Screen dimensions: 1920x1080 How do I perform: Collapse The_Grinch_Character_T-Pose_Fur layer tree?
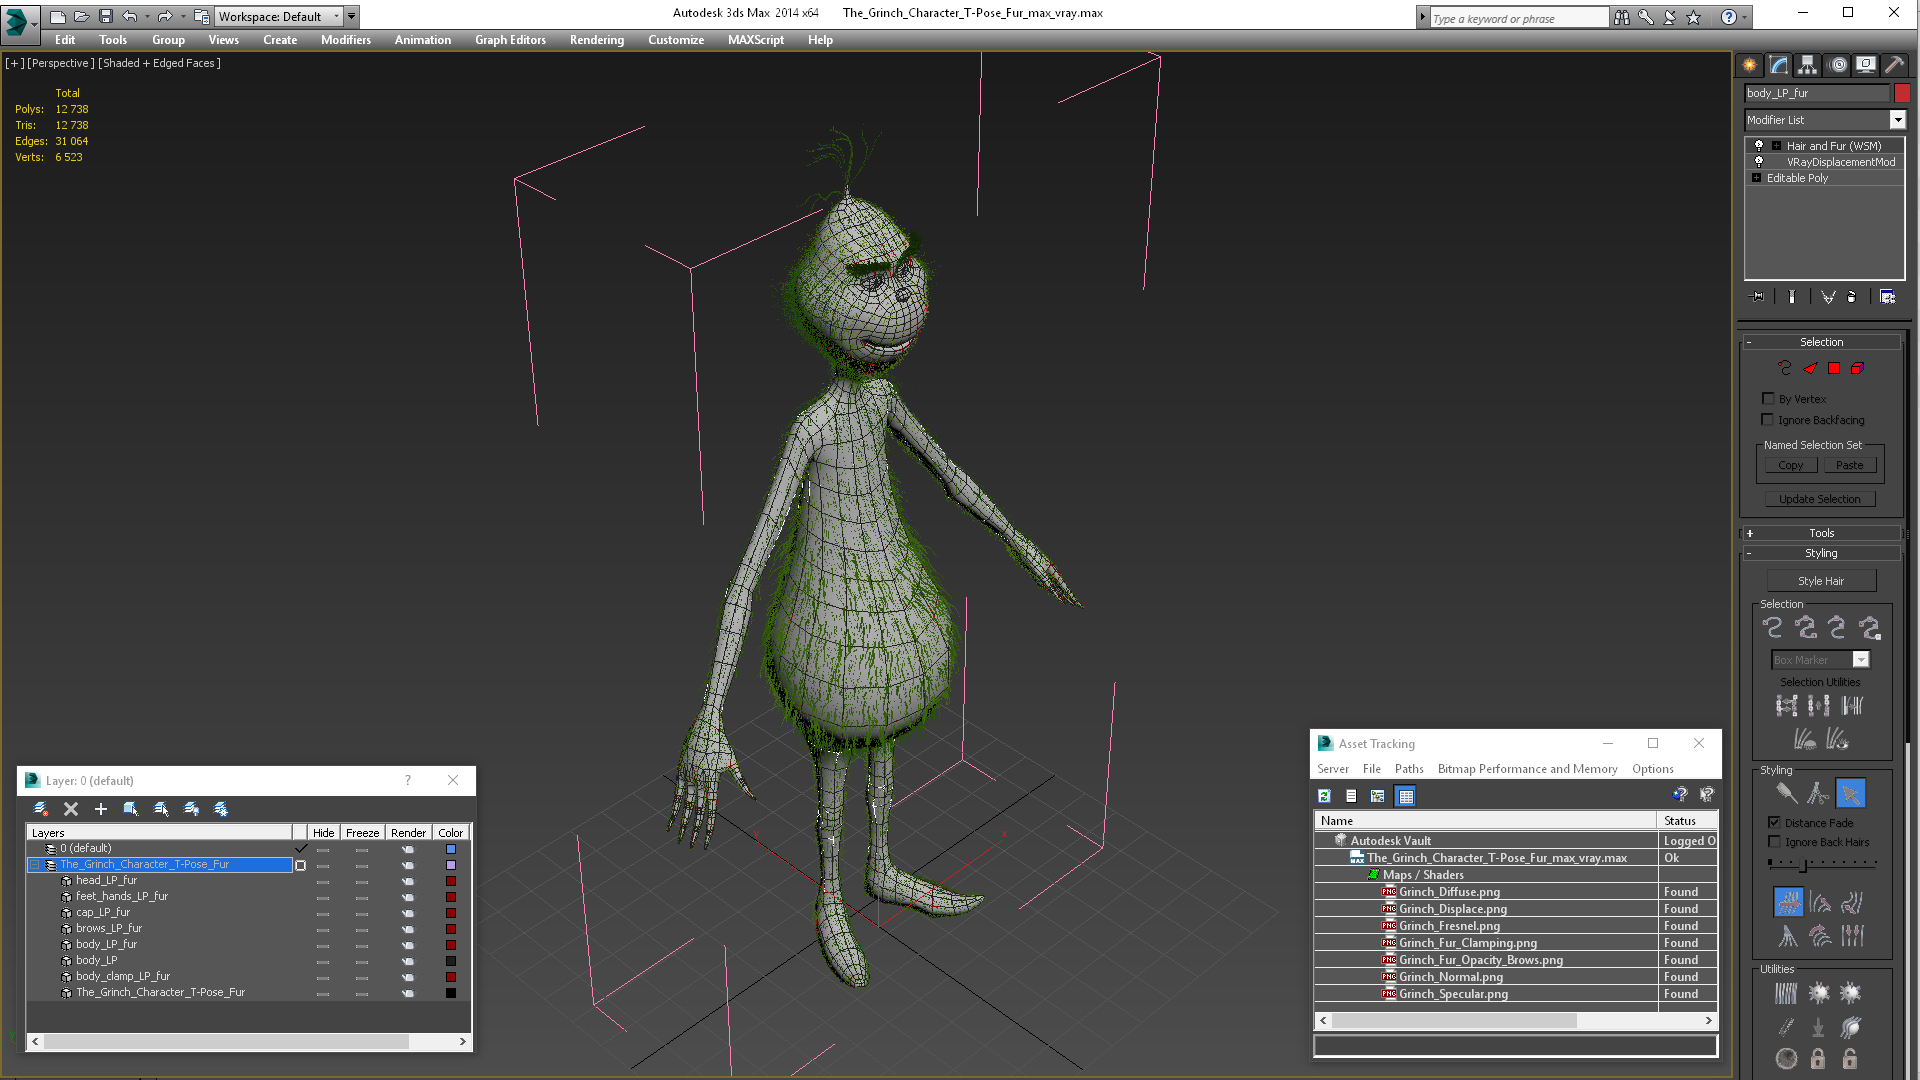point(34,865)
